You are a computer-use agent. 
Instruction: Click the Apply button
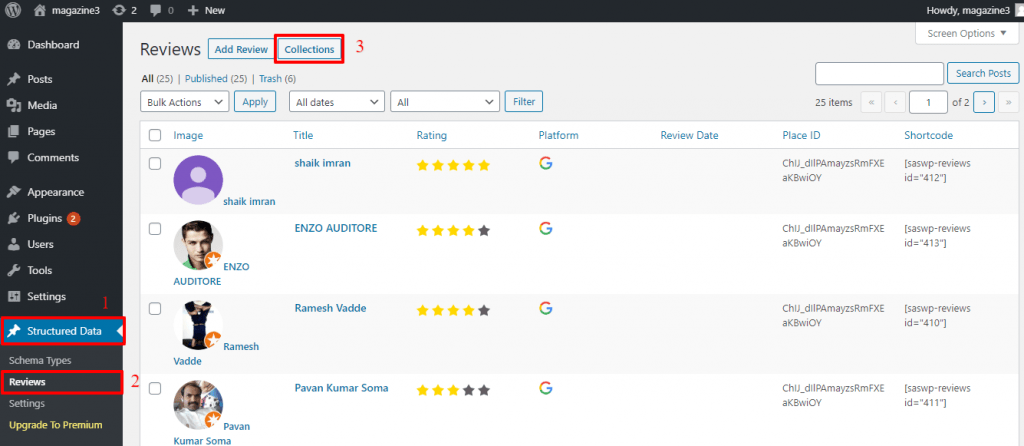point(255,101)
